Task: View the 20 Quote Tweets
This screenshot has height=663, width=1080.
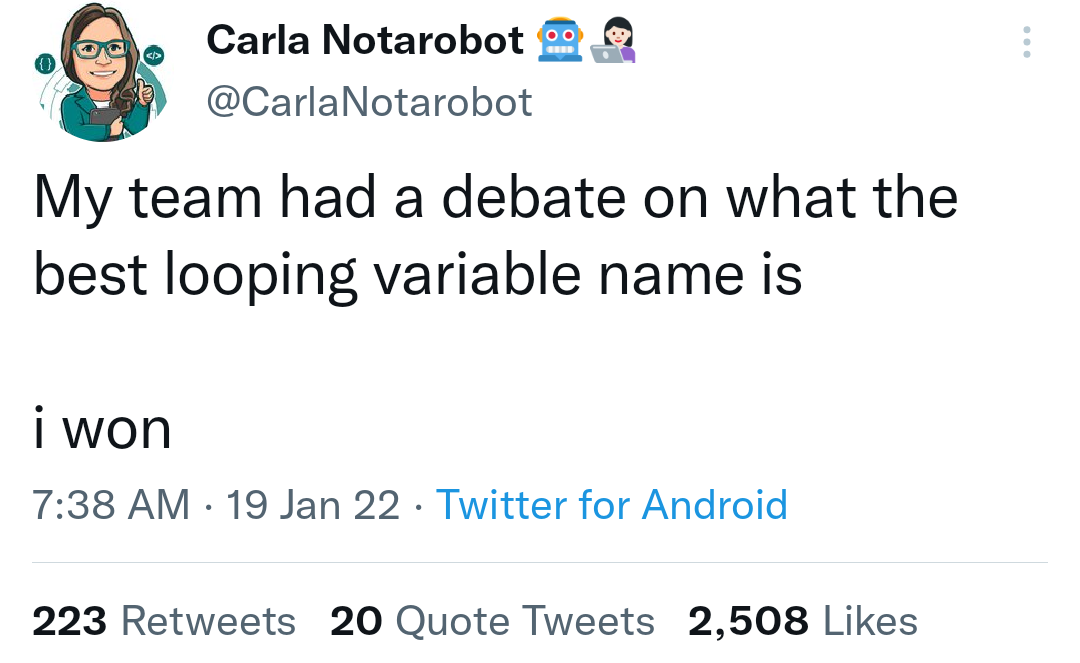Action: (492, 621)
